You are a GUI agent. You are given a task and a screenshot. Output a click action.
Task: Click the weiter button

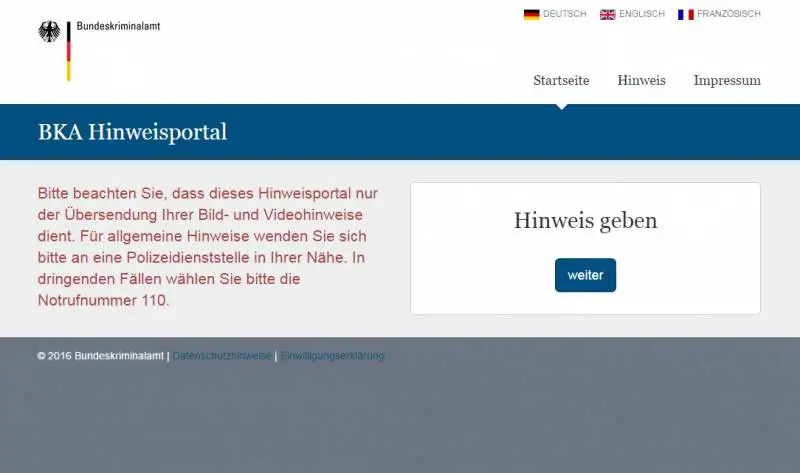pyautogui.click(x=585, y=275)
